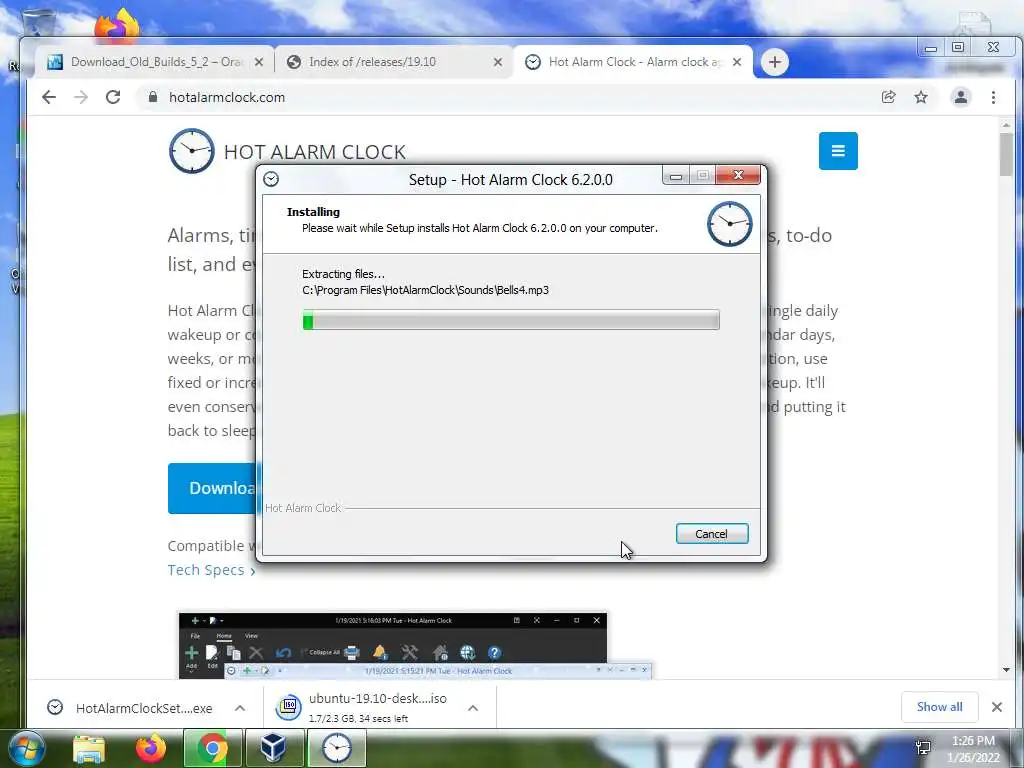
Task: Open Windows Explorer from the taskbar
Action: click(x=89, y=749)
